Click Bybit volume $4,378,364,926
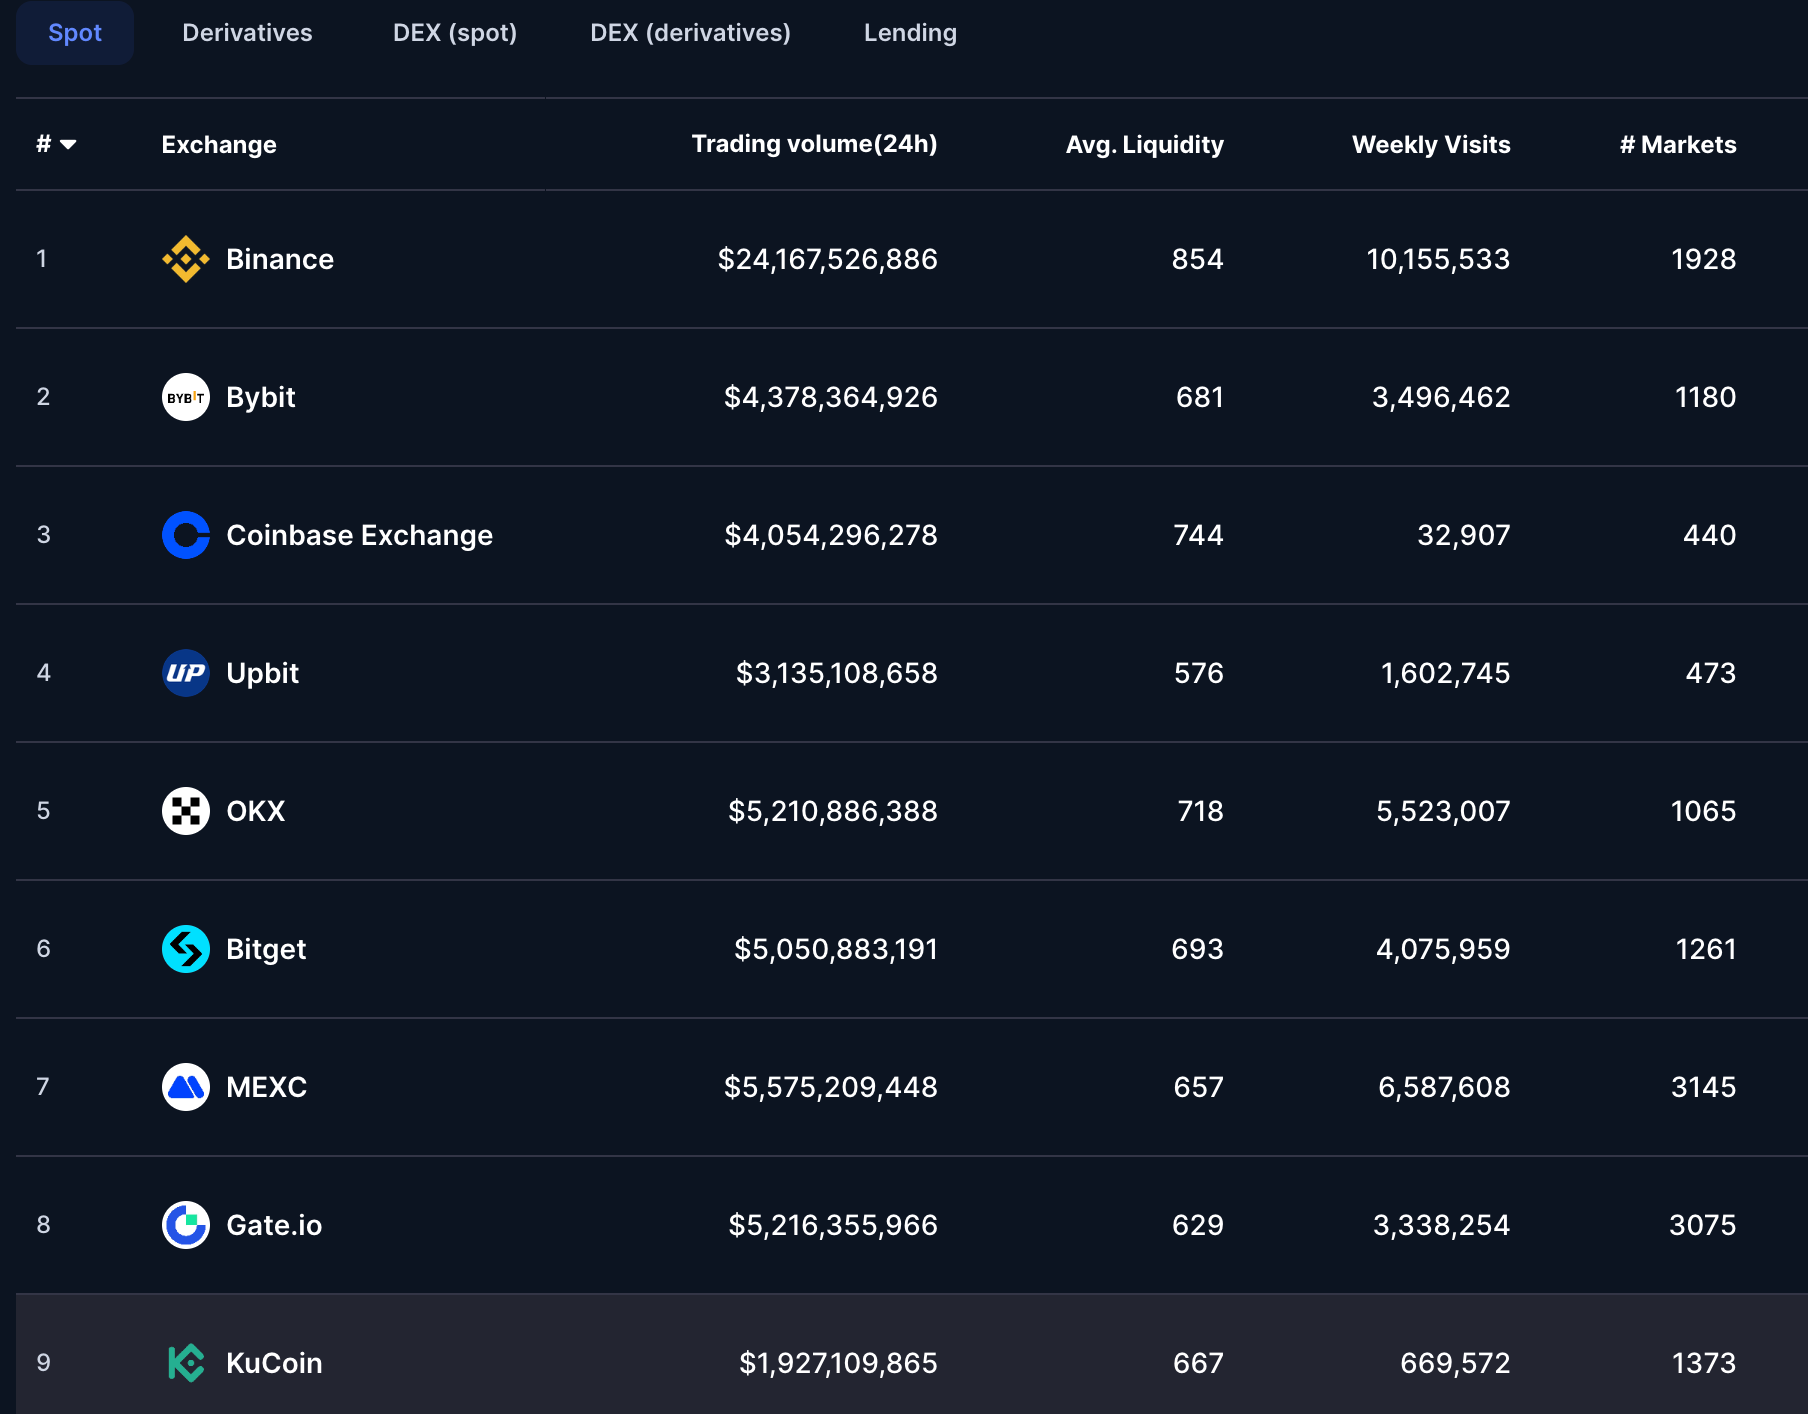1808x1414 pixels. click(x=831, y=397)
